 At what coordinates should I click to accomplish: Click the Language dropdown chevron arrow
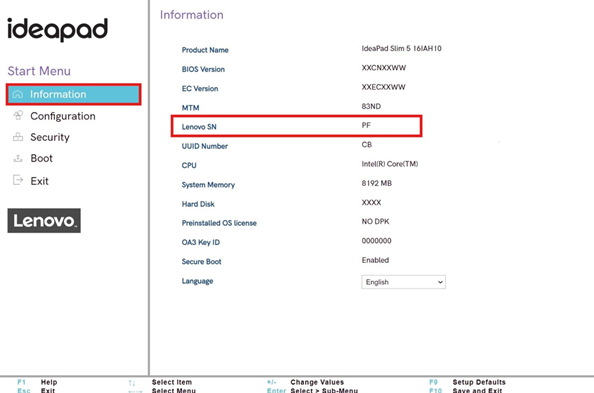(x=440, y=282)
